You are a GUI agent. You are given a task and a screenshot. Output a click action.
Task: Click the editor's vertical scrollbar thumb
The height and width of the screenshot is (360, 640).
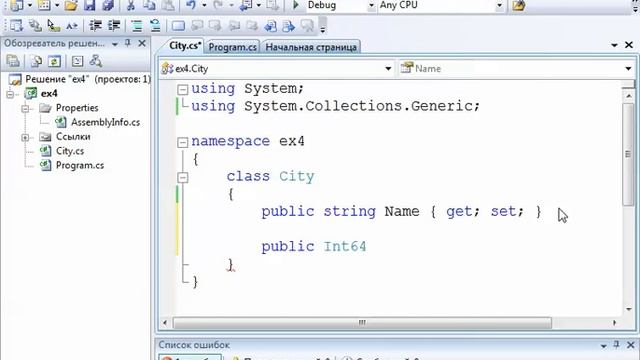(x=628, y=153)
